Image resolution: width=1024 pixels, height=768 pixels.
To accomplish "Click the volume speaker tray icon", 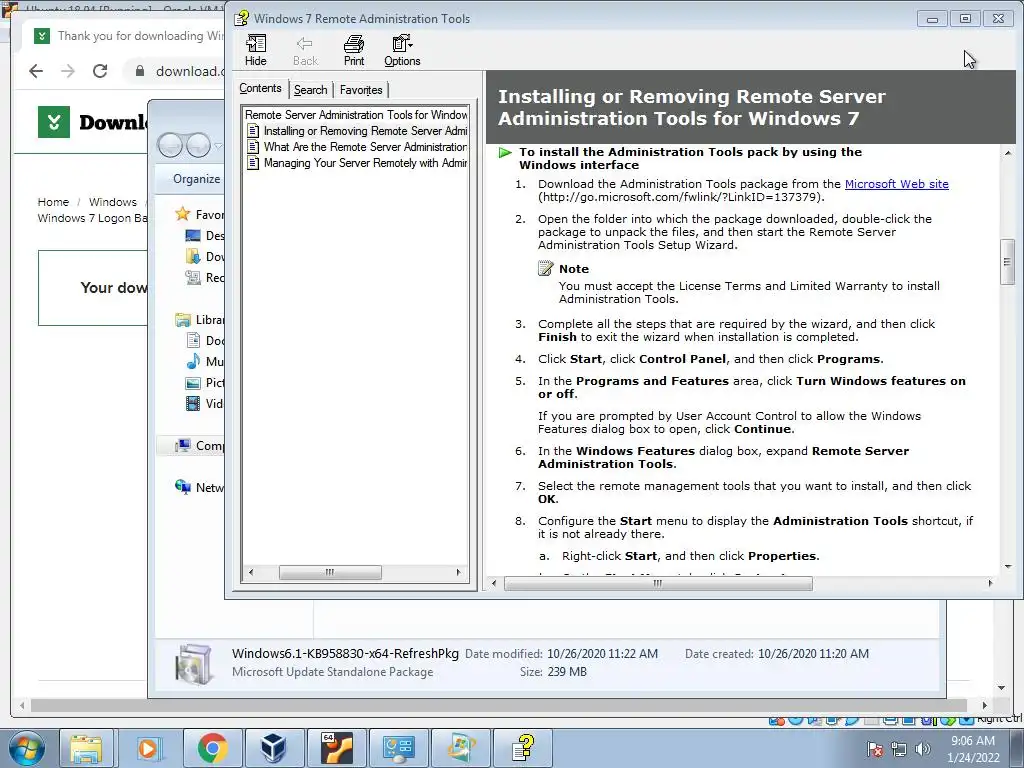I will (923, 749).
